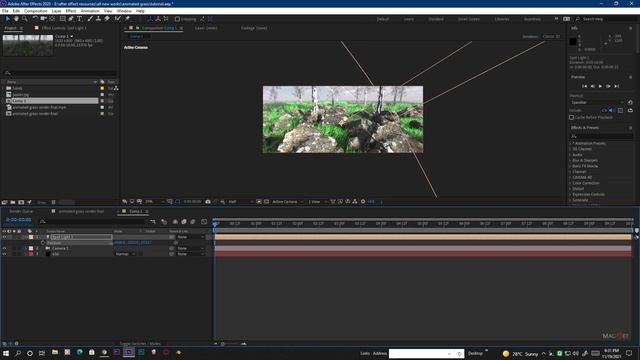Open the Spacebar shortcut dropdown
The image size is (640, 360).
click(597, 102)
